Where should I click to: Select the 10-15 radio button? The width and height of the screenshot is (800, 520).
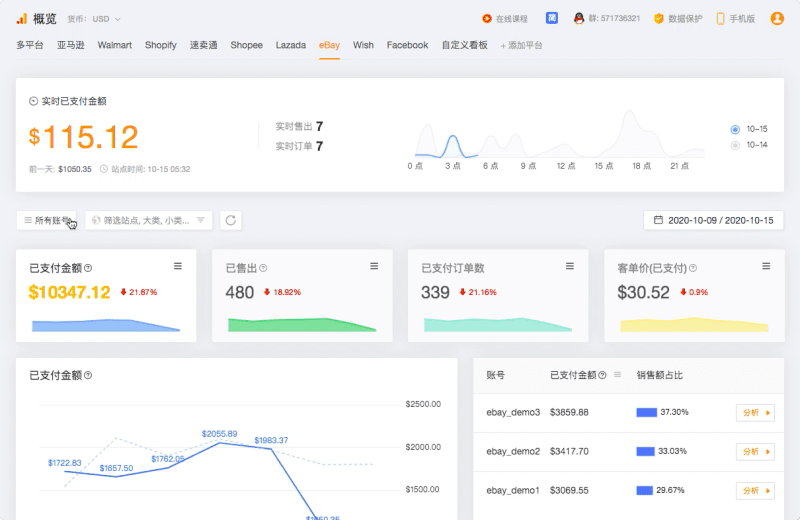click(736, 129)
